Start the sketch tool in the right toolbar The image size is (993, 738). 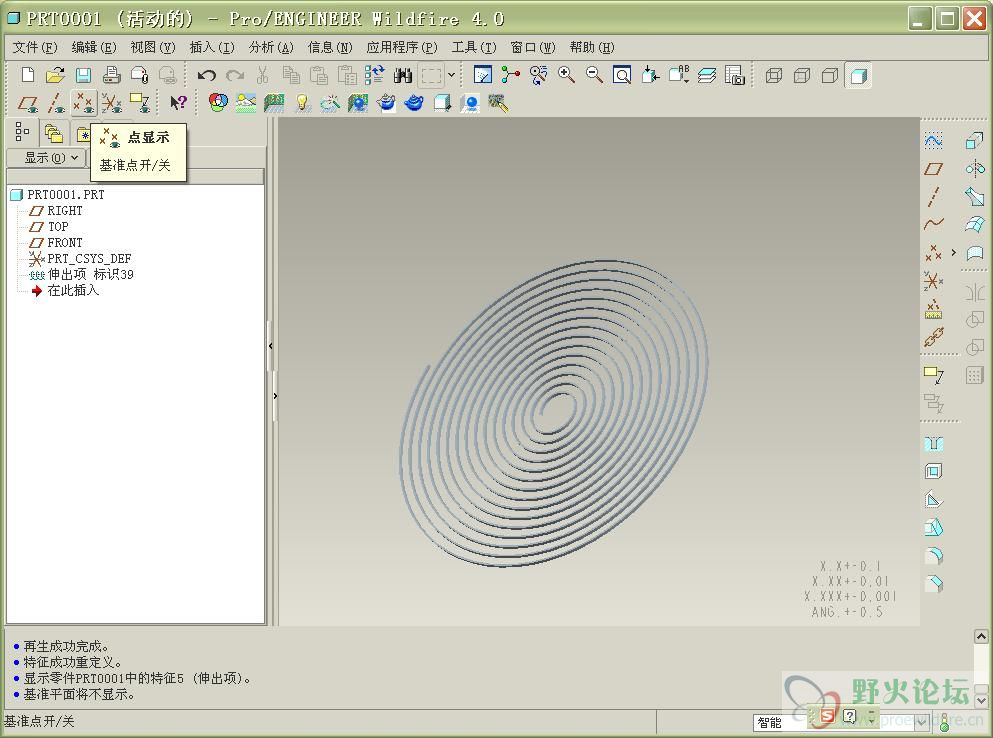[933, 141]
